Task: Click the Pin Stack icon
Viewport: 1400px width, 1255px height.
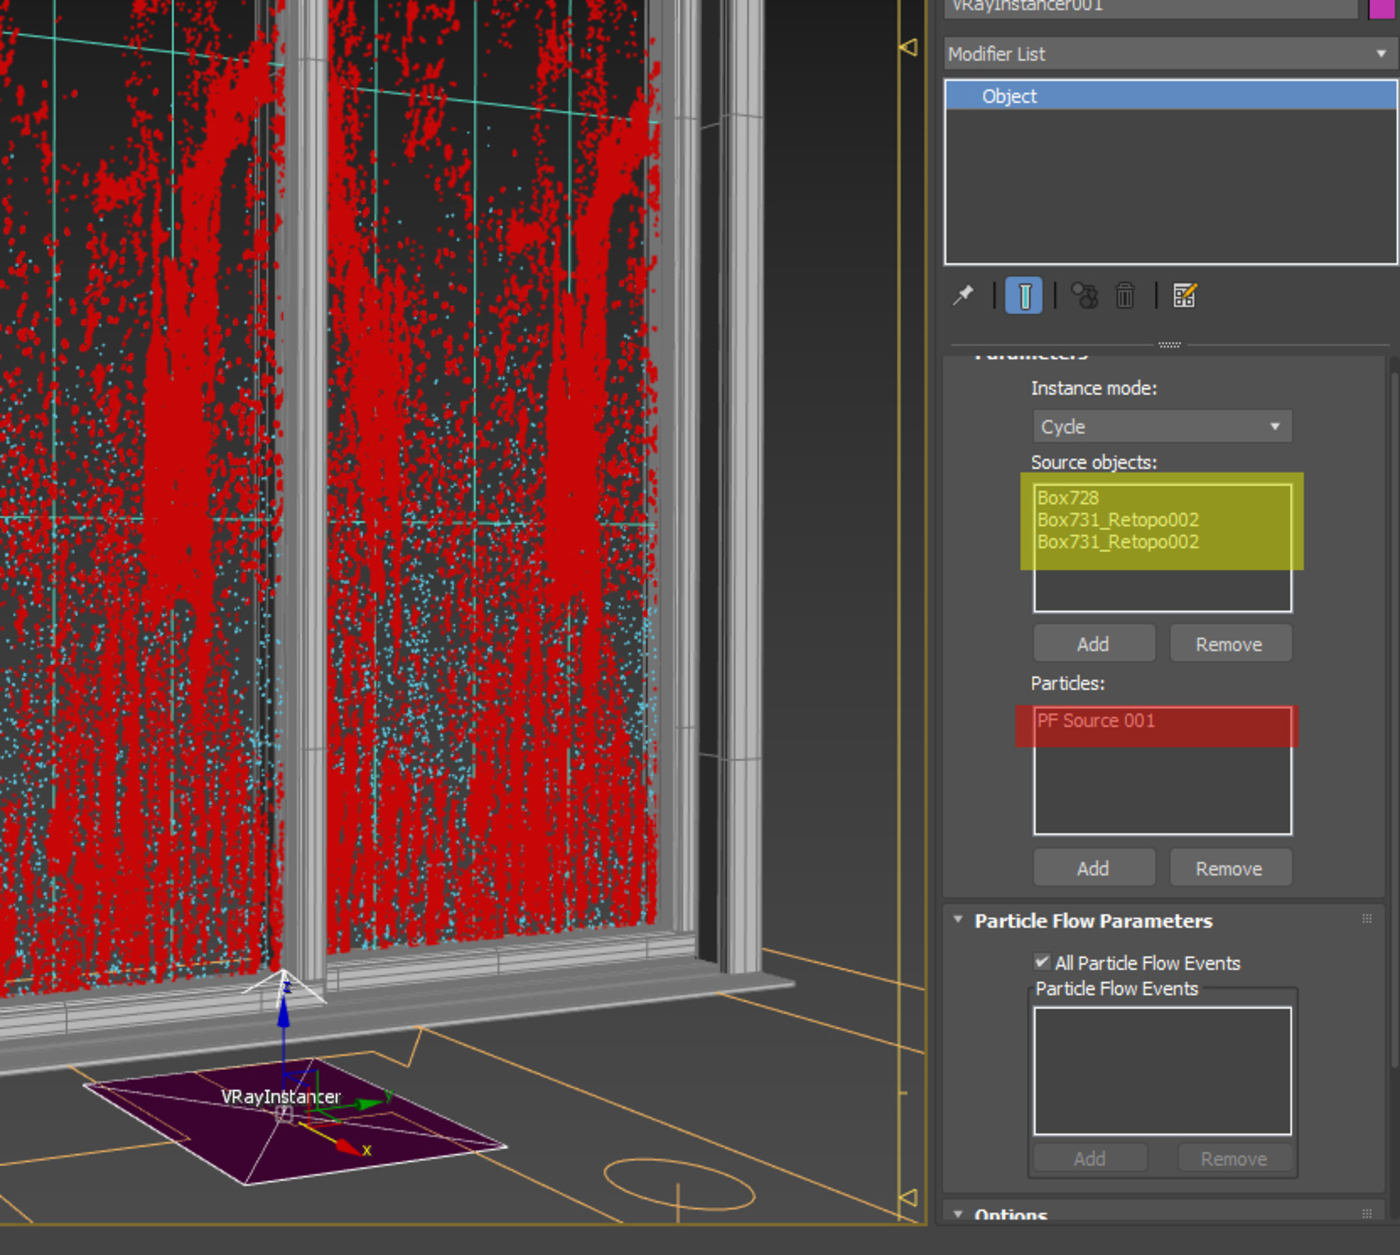Action: 963,295
